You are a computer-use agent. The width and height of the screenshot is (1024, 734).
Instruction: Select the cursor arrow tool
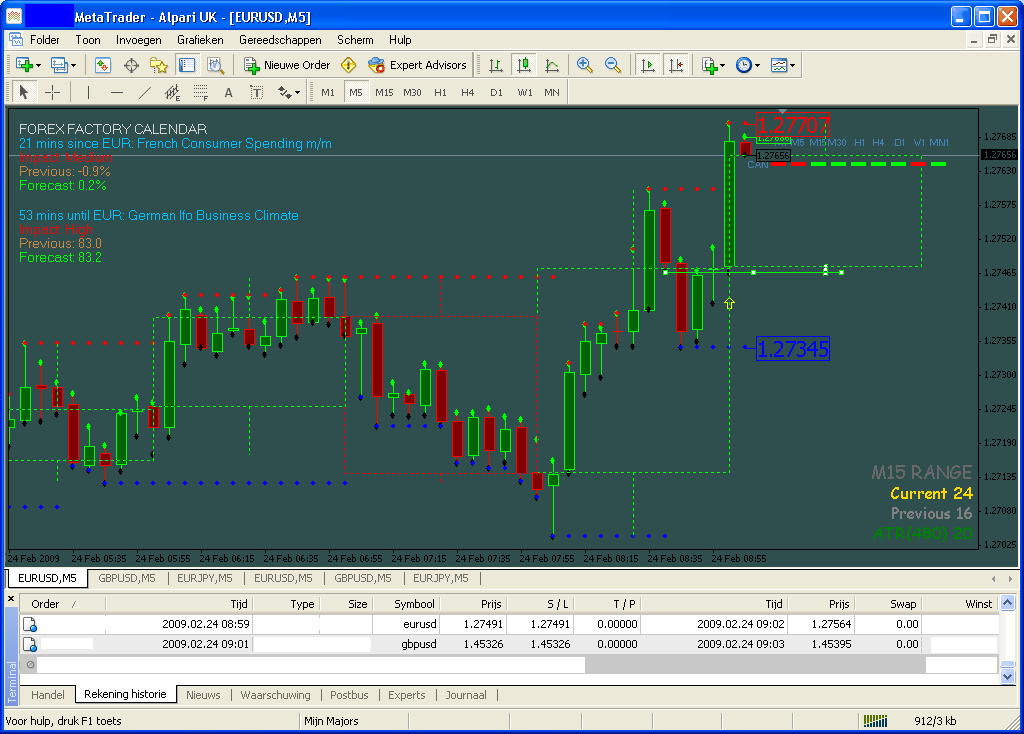[x=24, y=93]
